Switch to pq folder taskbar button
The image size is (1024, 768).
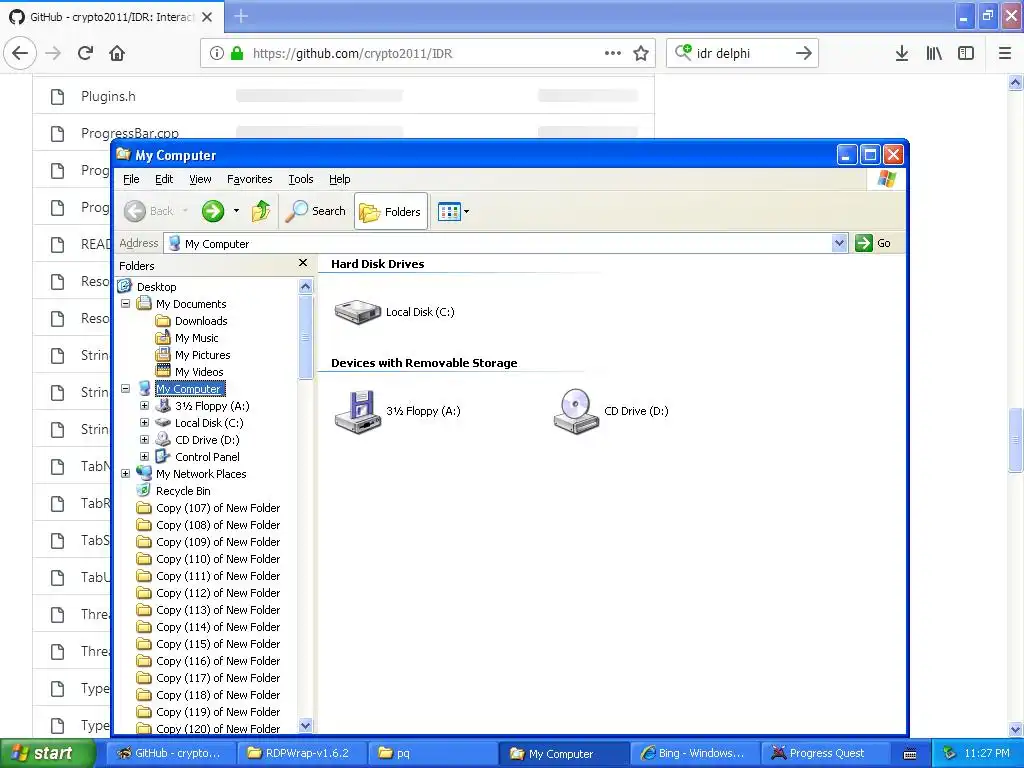432,753
